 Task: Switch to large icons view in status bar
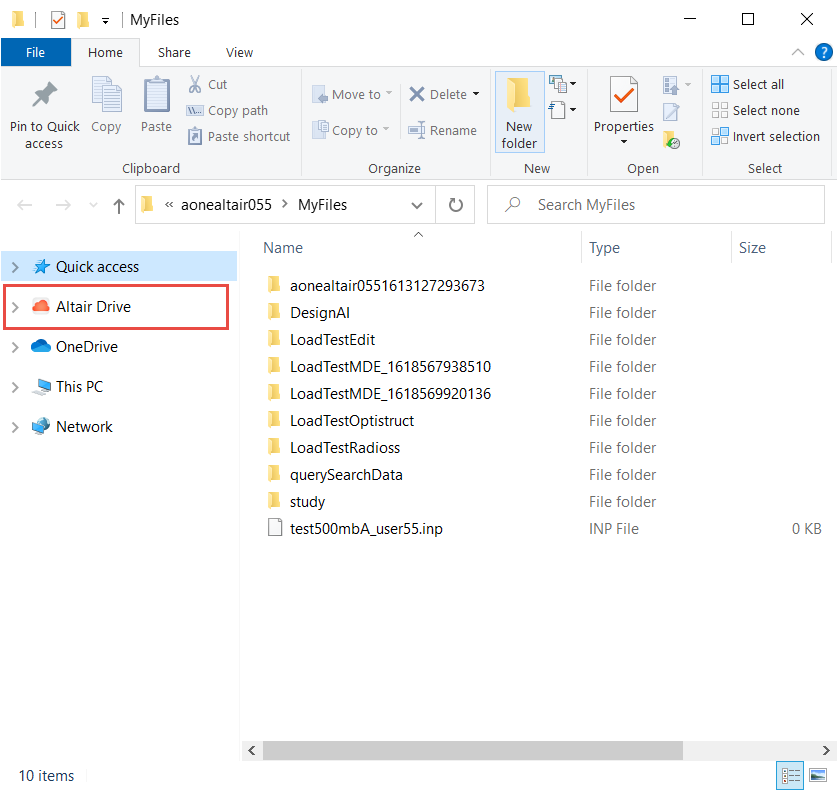[817, 775]
